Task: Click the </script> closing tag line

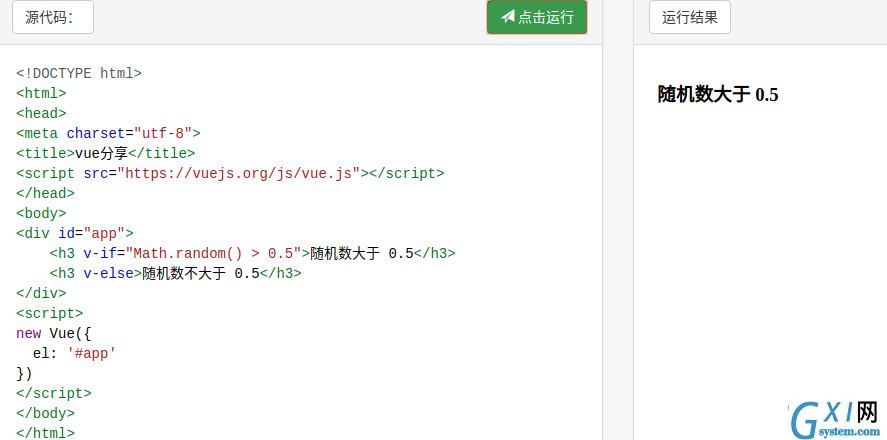Action: point(54,393)
